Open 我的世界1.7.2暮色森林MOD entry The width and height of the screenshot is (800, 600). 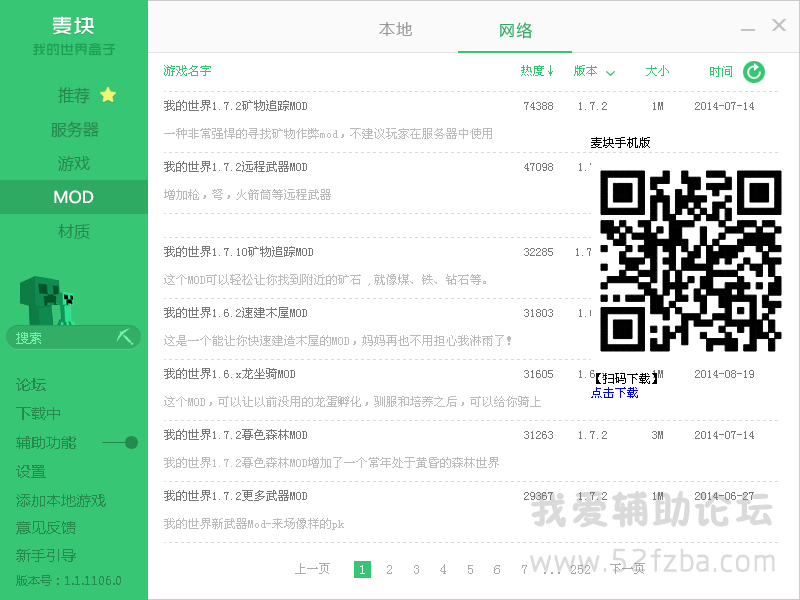[235, 435]
